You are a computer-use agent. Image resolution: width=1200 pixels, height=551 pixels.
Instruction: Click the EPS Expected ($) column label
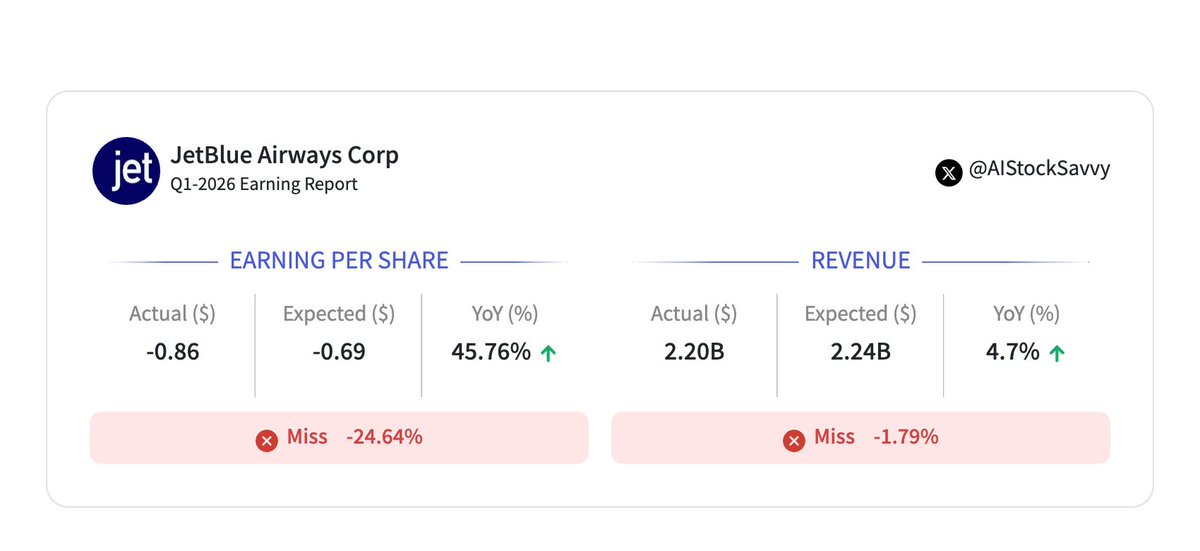pyautogui.click(x=338, y=314)
